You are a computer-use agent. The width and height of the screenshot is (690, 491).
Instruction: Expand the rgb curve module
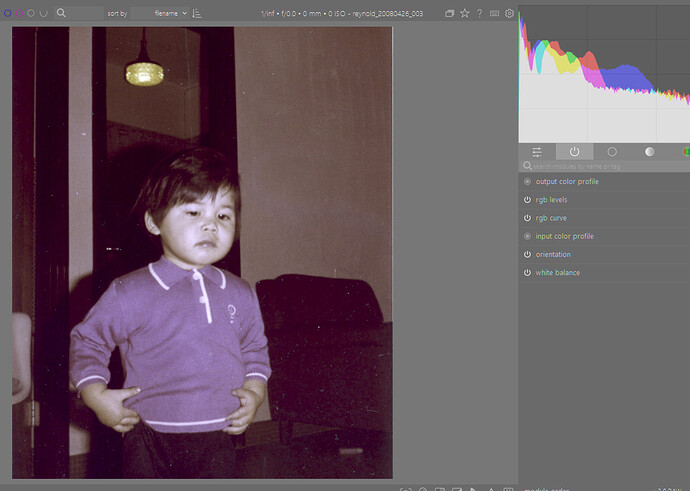tap(551, 218)
